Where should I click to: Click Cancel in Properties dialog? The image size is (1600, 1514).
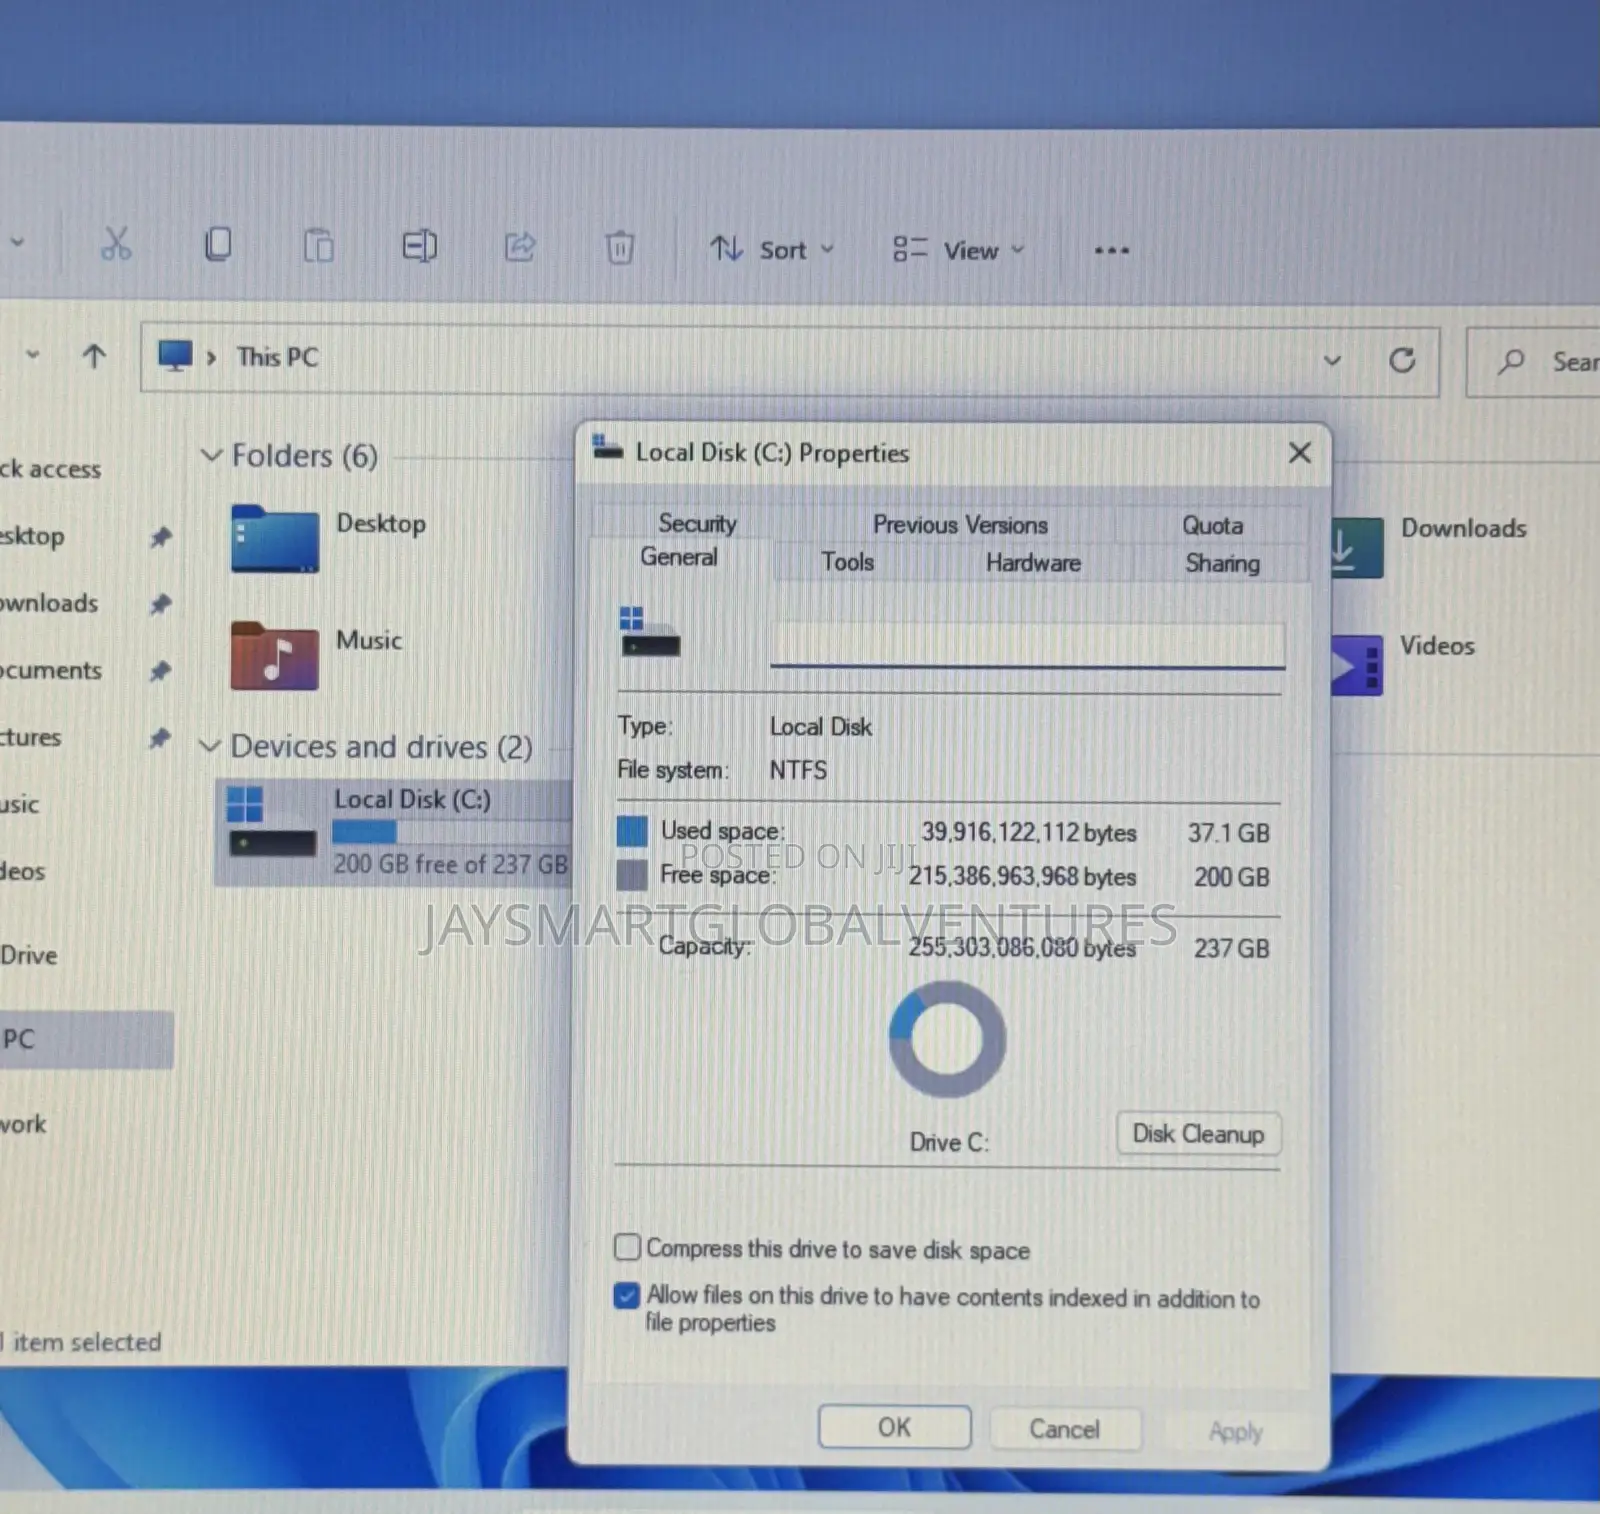click(x=1064, y=1429)
